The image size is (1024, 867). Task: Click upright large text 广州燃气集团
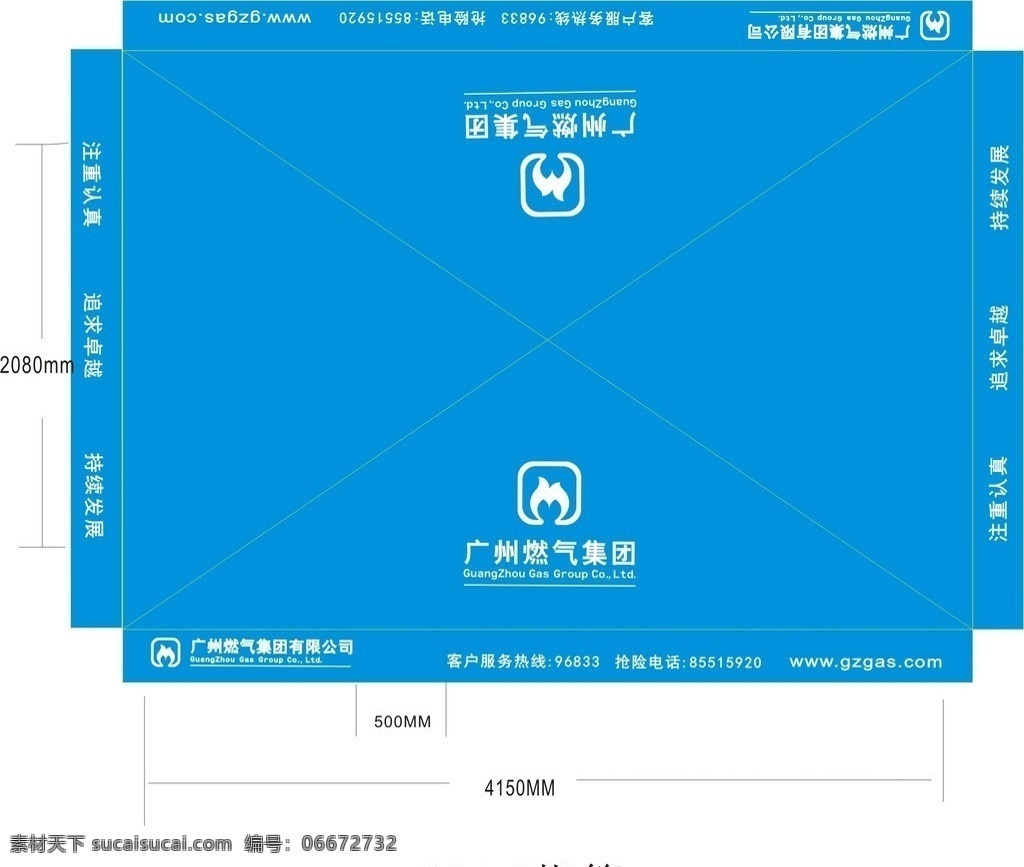click(x=549, y=552)
